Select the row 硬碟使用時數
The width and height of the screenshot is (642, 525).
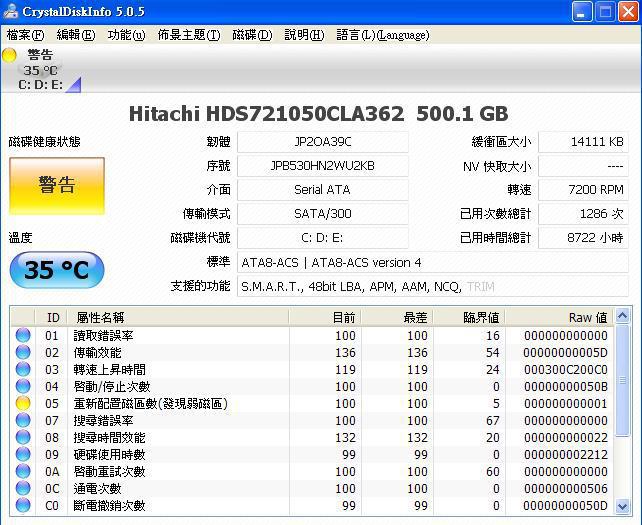[312, 455]
